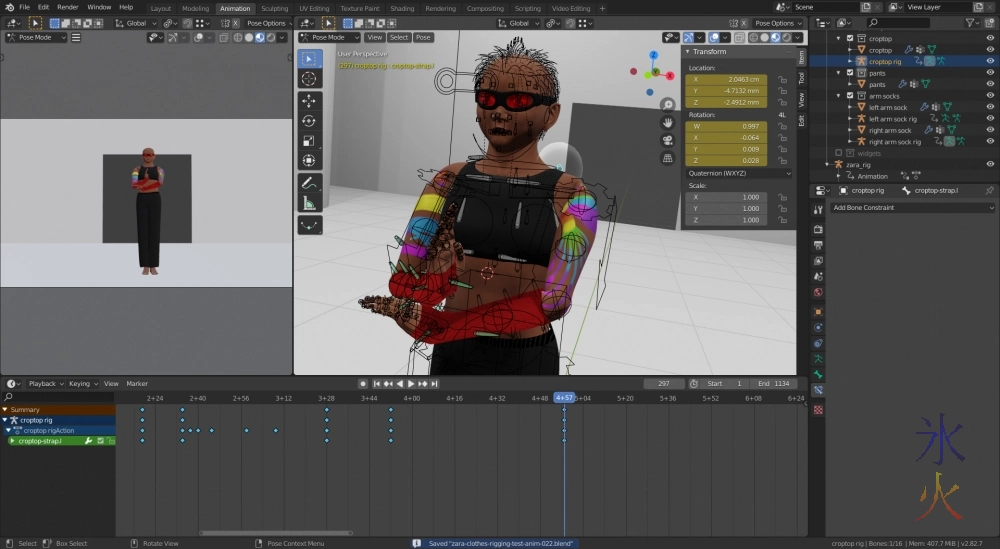Click the Measure tool icon
The width and height of the screenshot is (1000, 549).
[309, 203]
